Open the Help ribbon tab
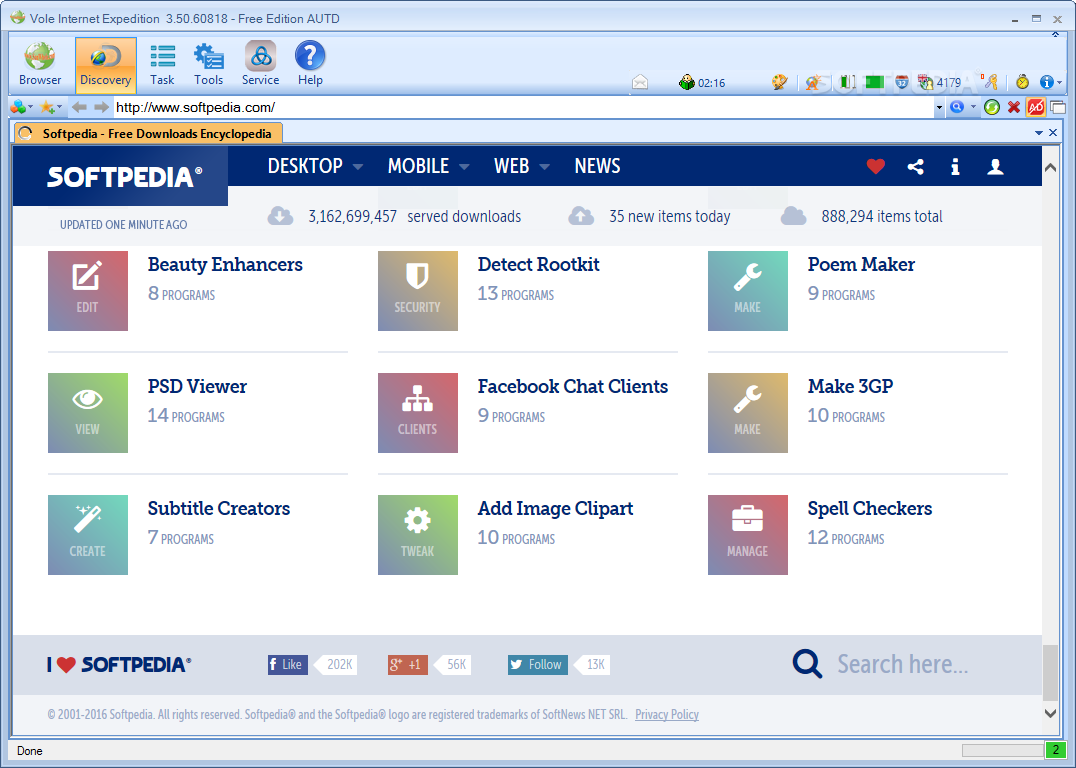Viewport: 1076px width, 768px height. [x=309, y=64]
